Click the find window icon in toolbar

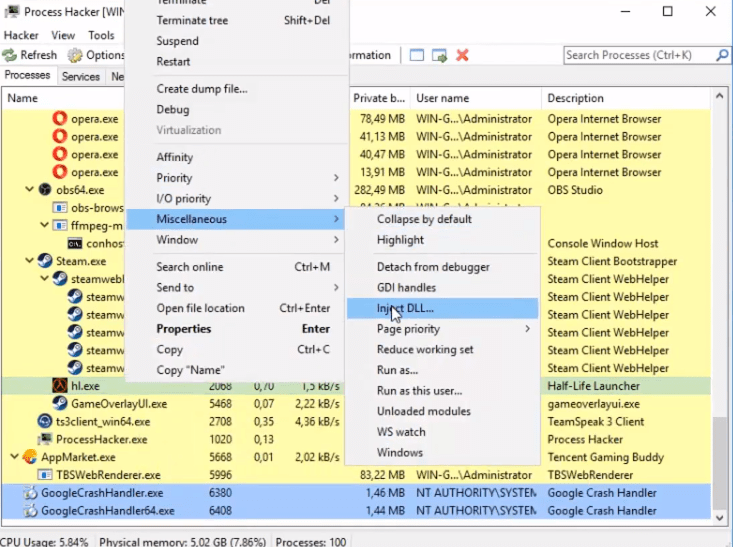tap(417, 55)
